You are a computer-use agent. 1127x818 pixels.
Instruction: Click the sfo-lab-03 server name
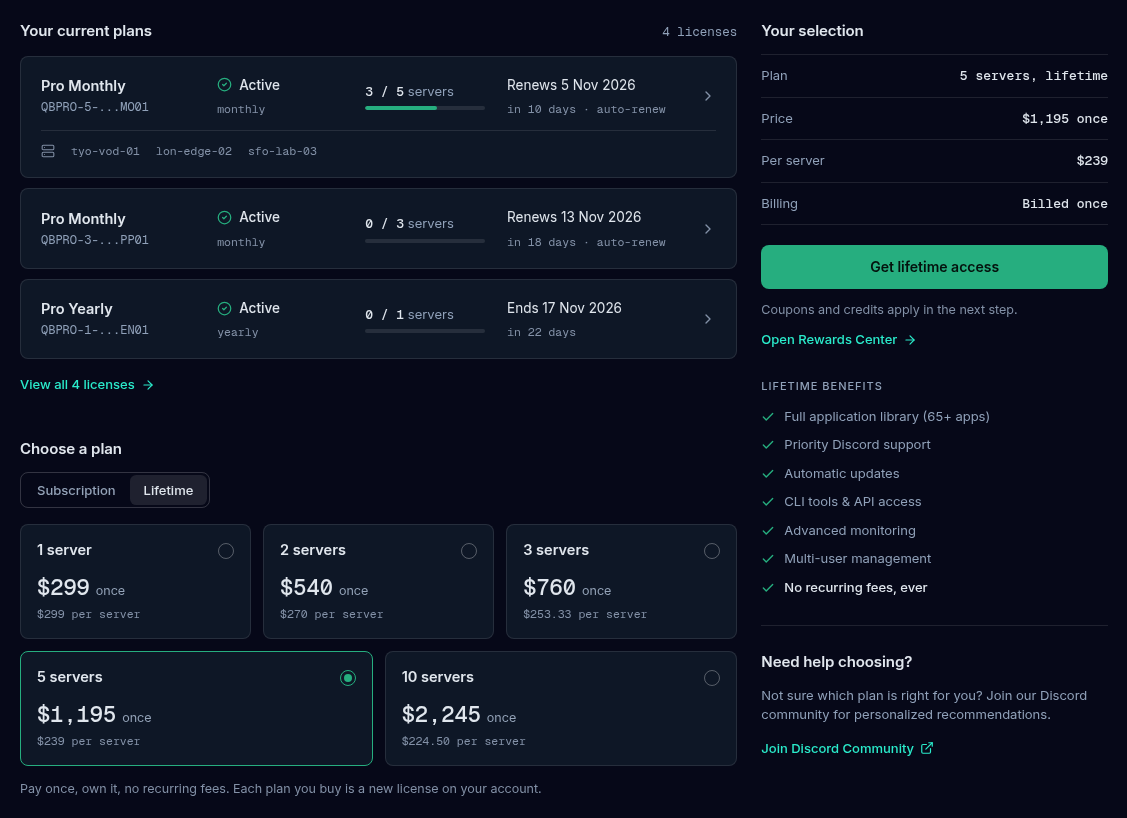pos(282,151)
